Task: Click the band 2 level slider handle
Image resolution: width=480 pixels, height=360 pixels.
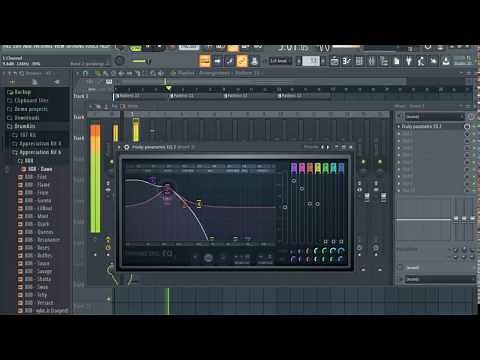Action: pos(302,189)
